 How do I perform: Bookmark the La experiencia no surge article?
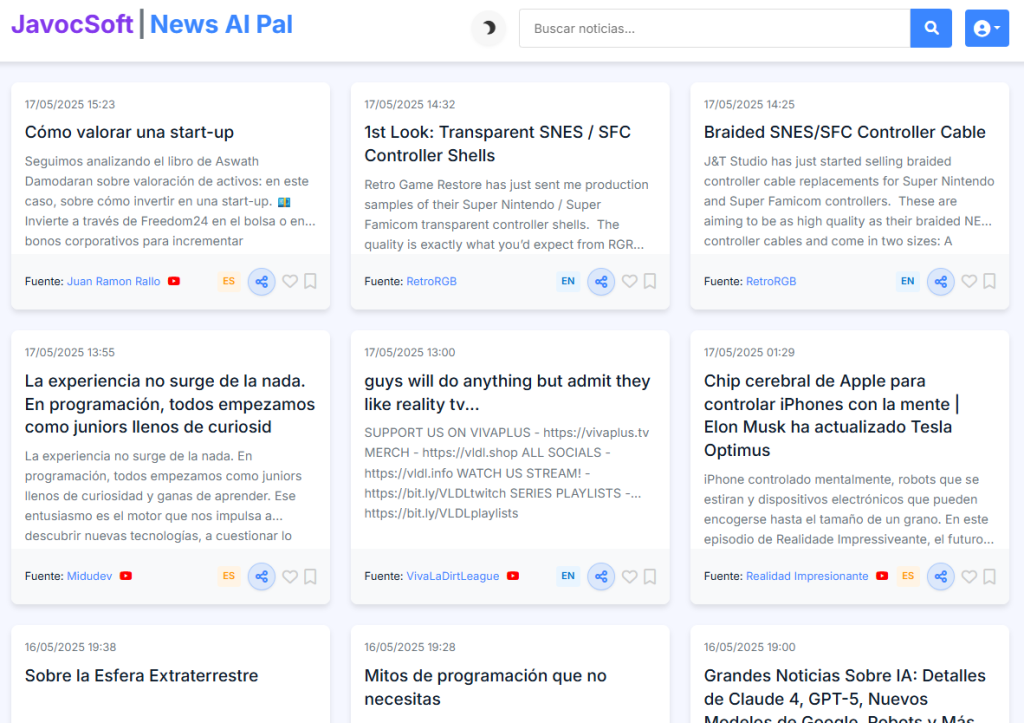310,577
